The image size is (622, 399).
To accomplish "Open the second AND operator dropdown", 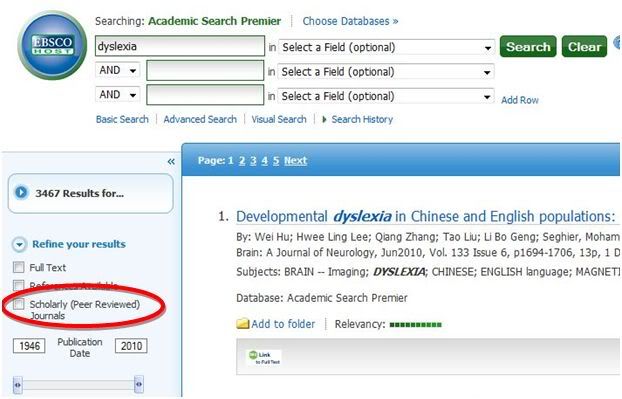I will (x=118, y=95).
